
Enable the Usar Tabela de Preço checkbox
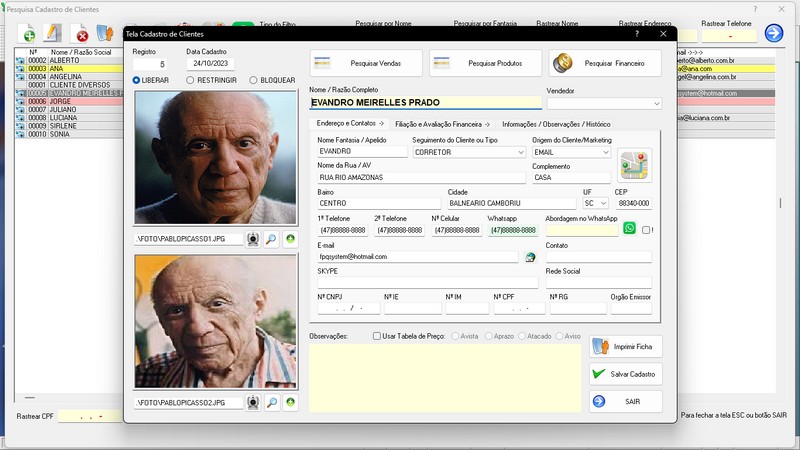pos(377,336)
